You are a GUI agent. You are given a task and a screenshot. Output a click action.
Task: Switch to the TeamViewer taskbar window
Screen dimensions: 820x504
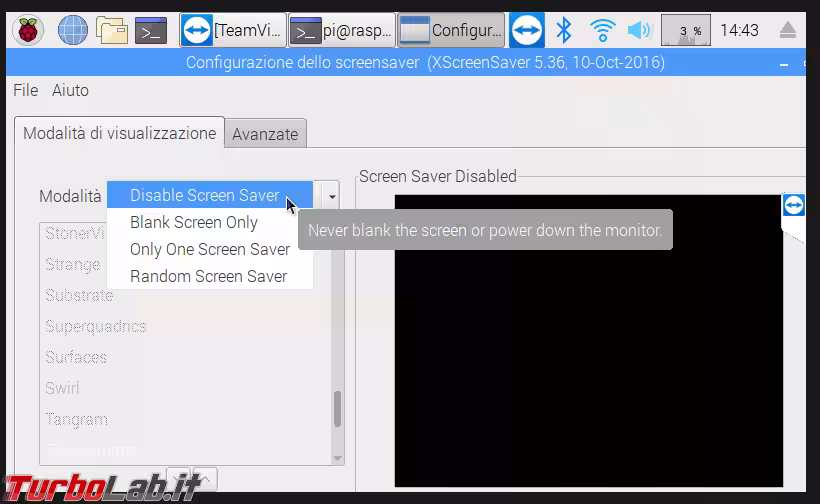[x=233, y=30]
